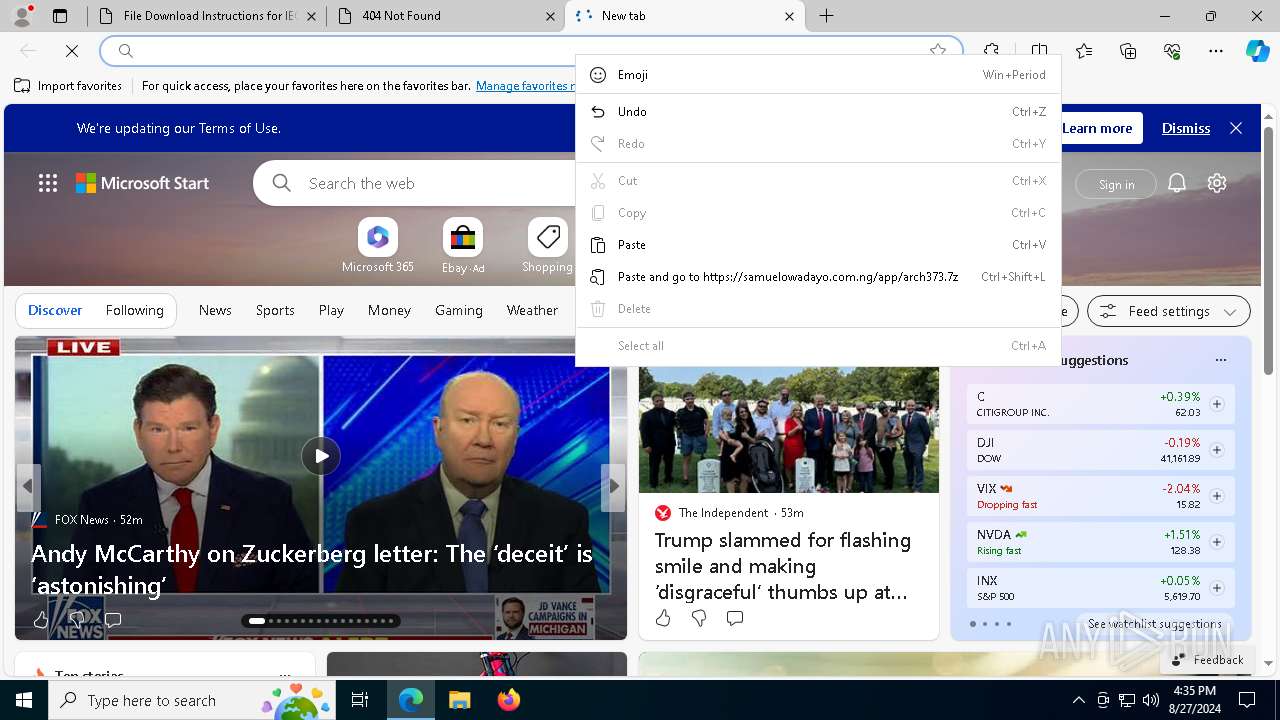Open the Ebay ad shortcut
Screen dimensions: 1280x720
[x=463, y=245]
